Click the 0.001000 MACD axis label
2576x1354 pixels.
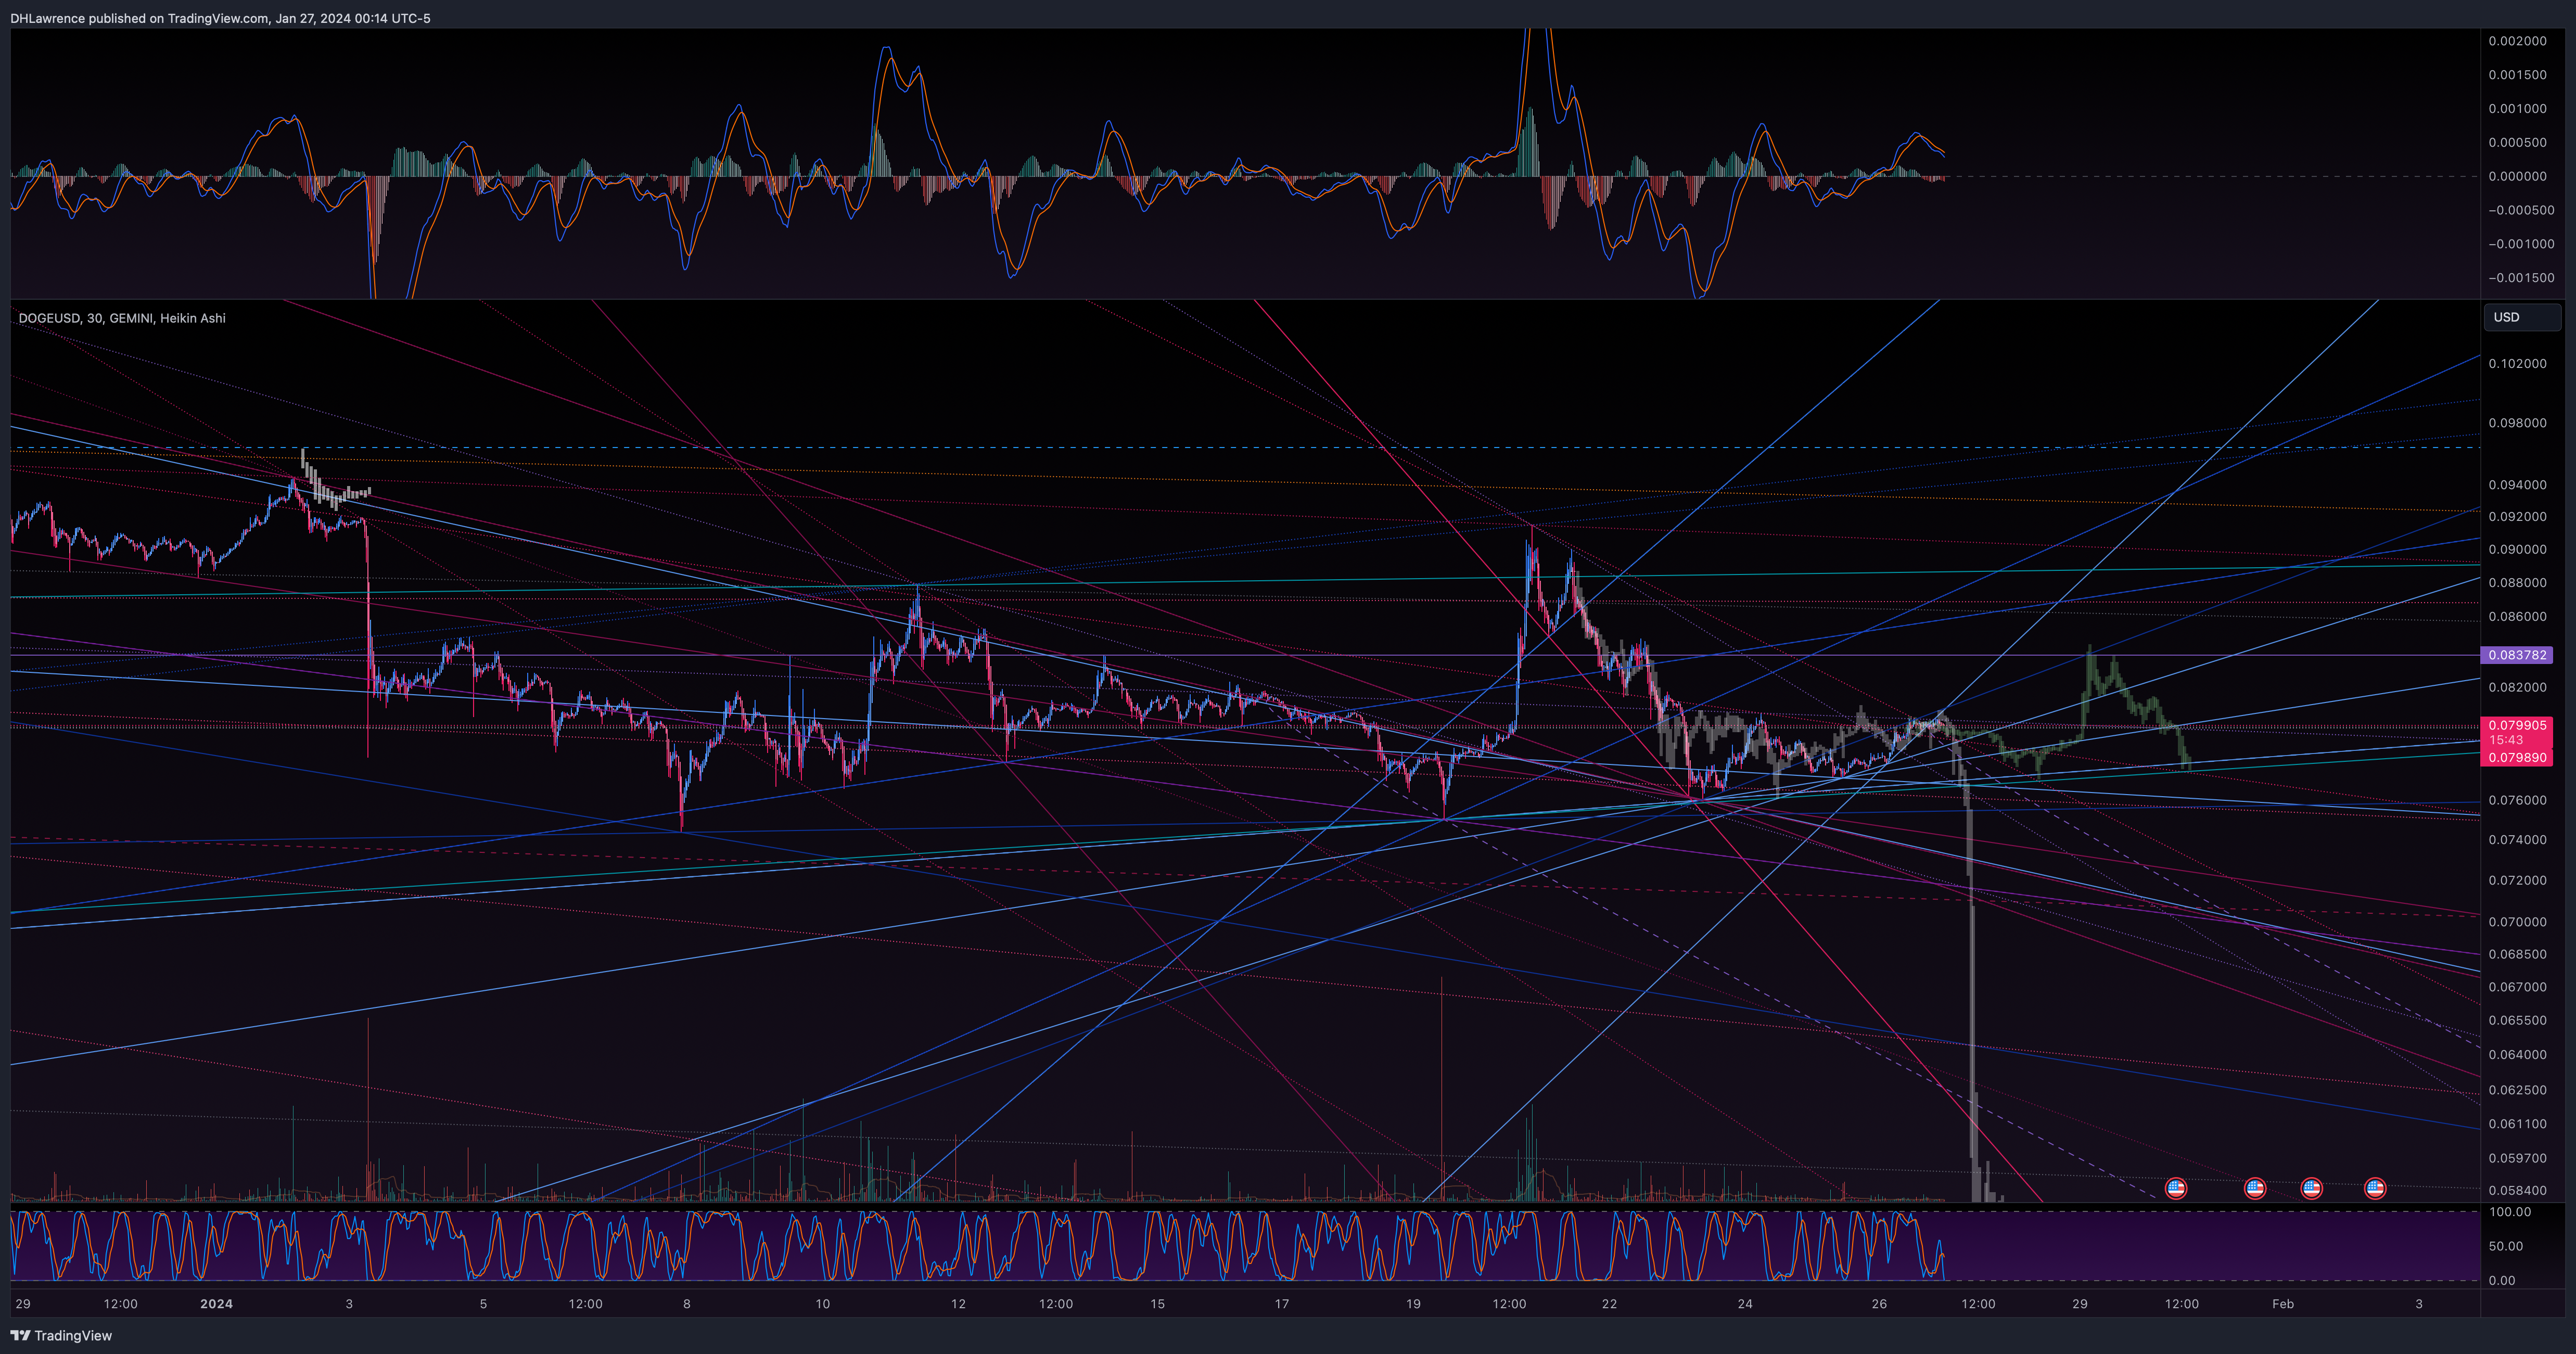pos(2517,109)
